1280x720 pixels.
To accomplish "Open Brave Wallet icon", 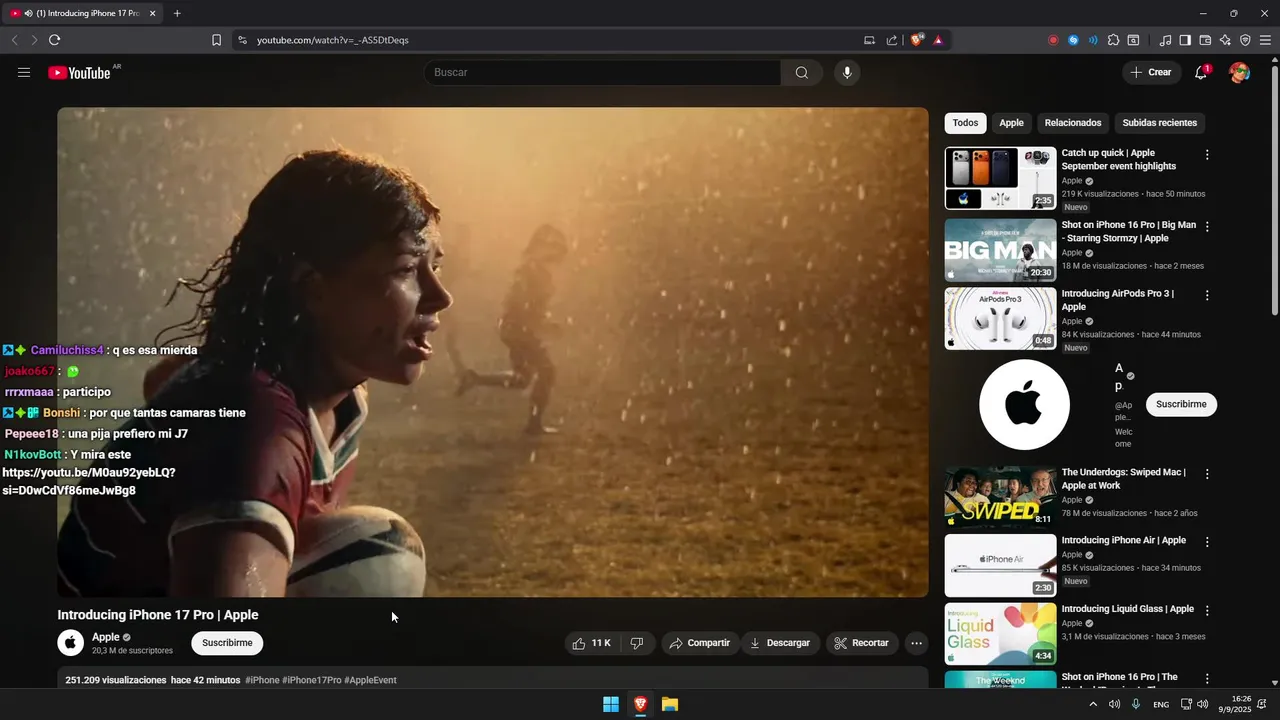I will coord(1205,40).
